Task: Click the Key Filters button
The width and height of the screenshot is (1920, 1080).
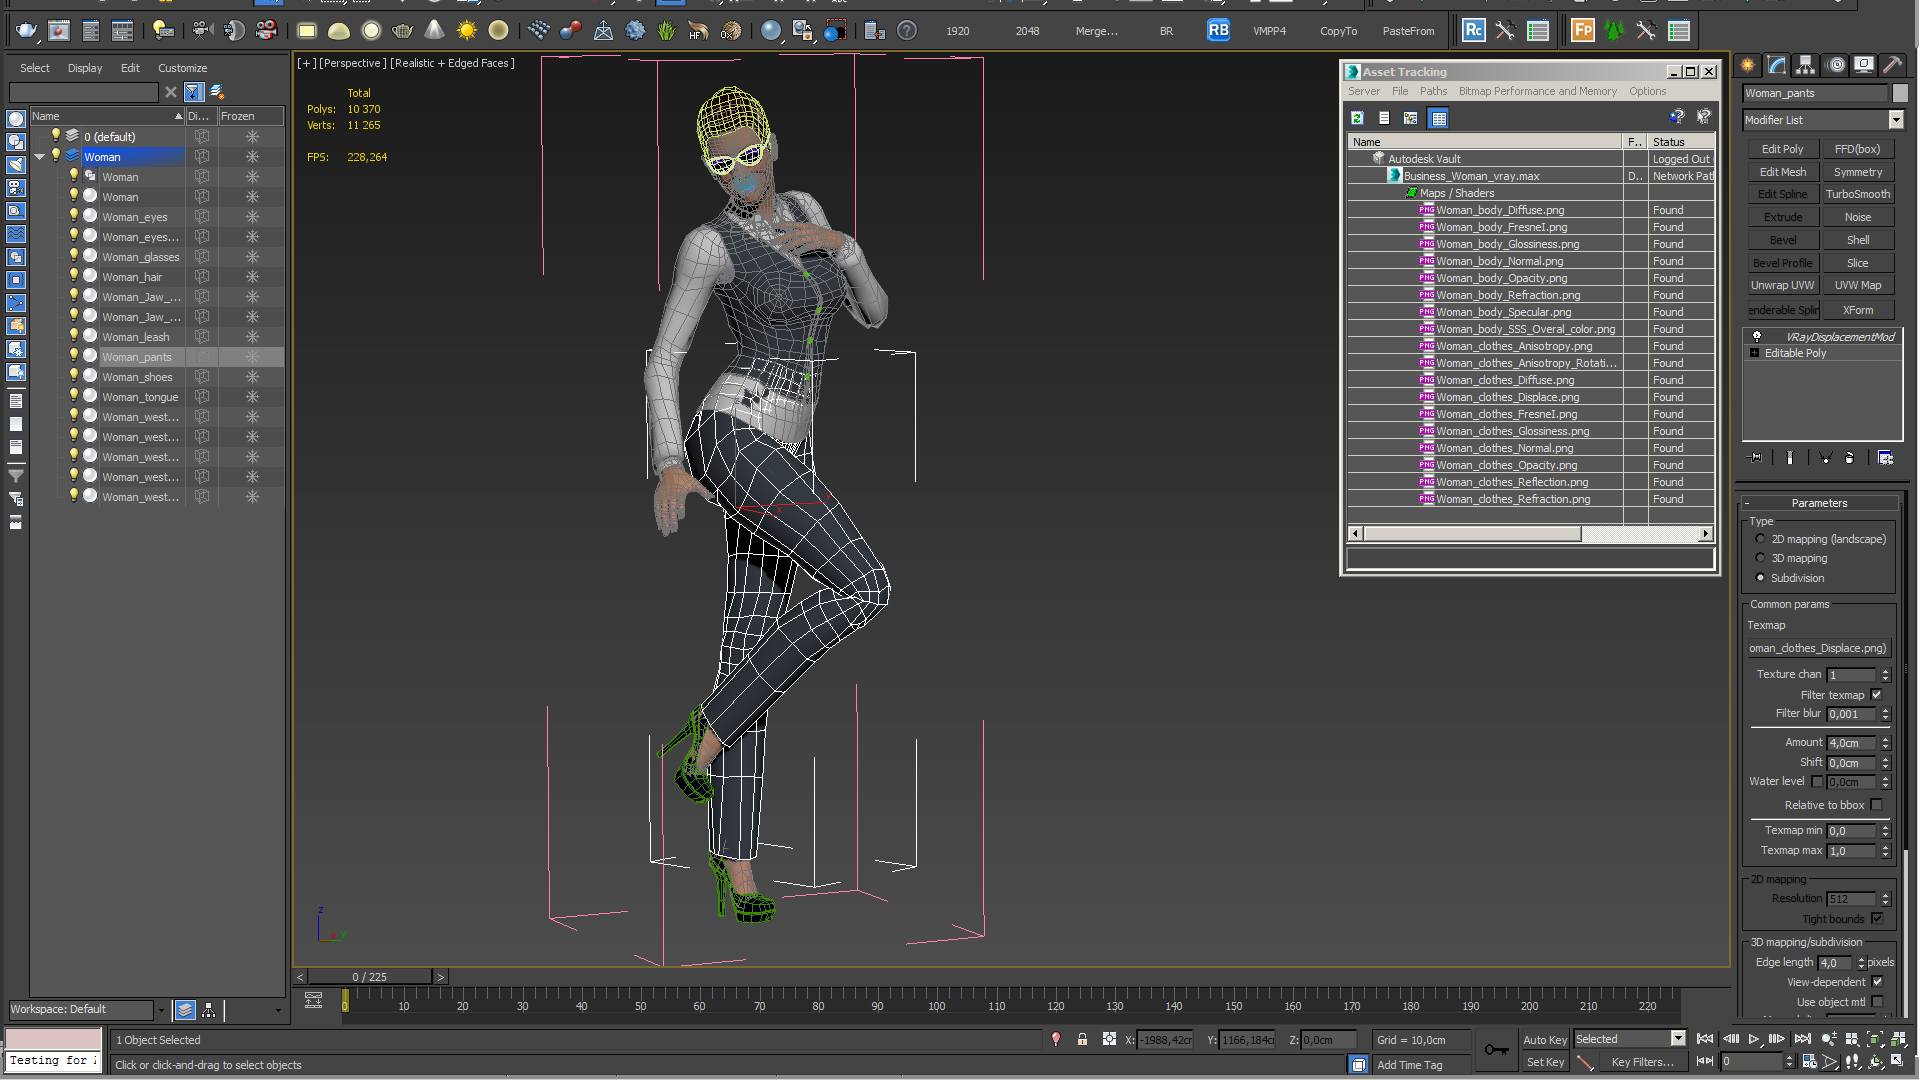Action: click(1642, 1062)
